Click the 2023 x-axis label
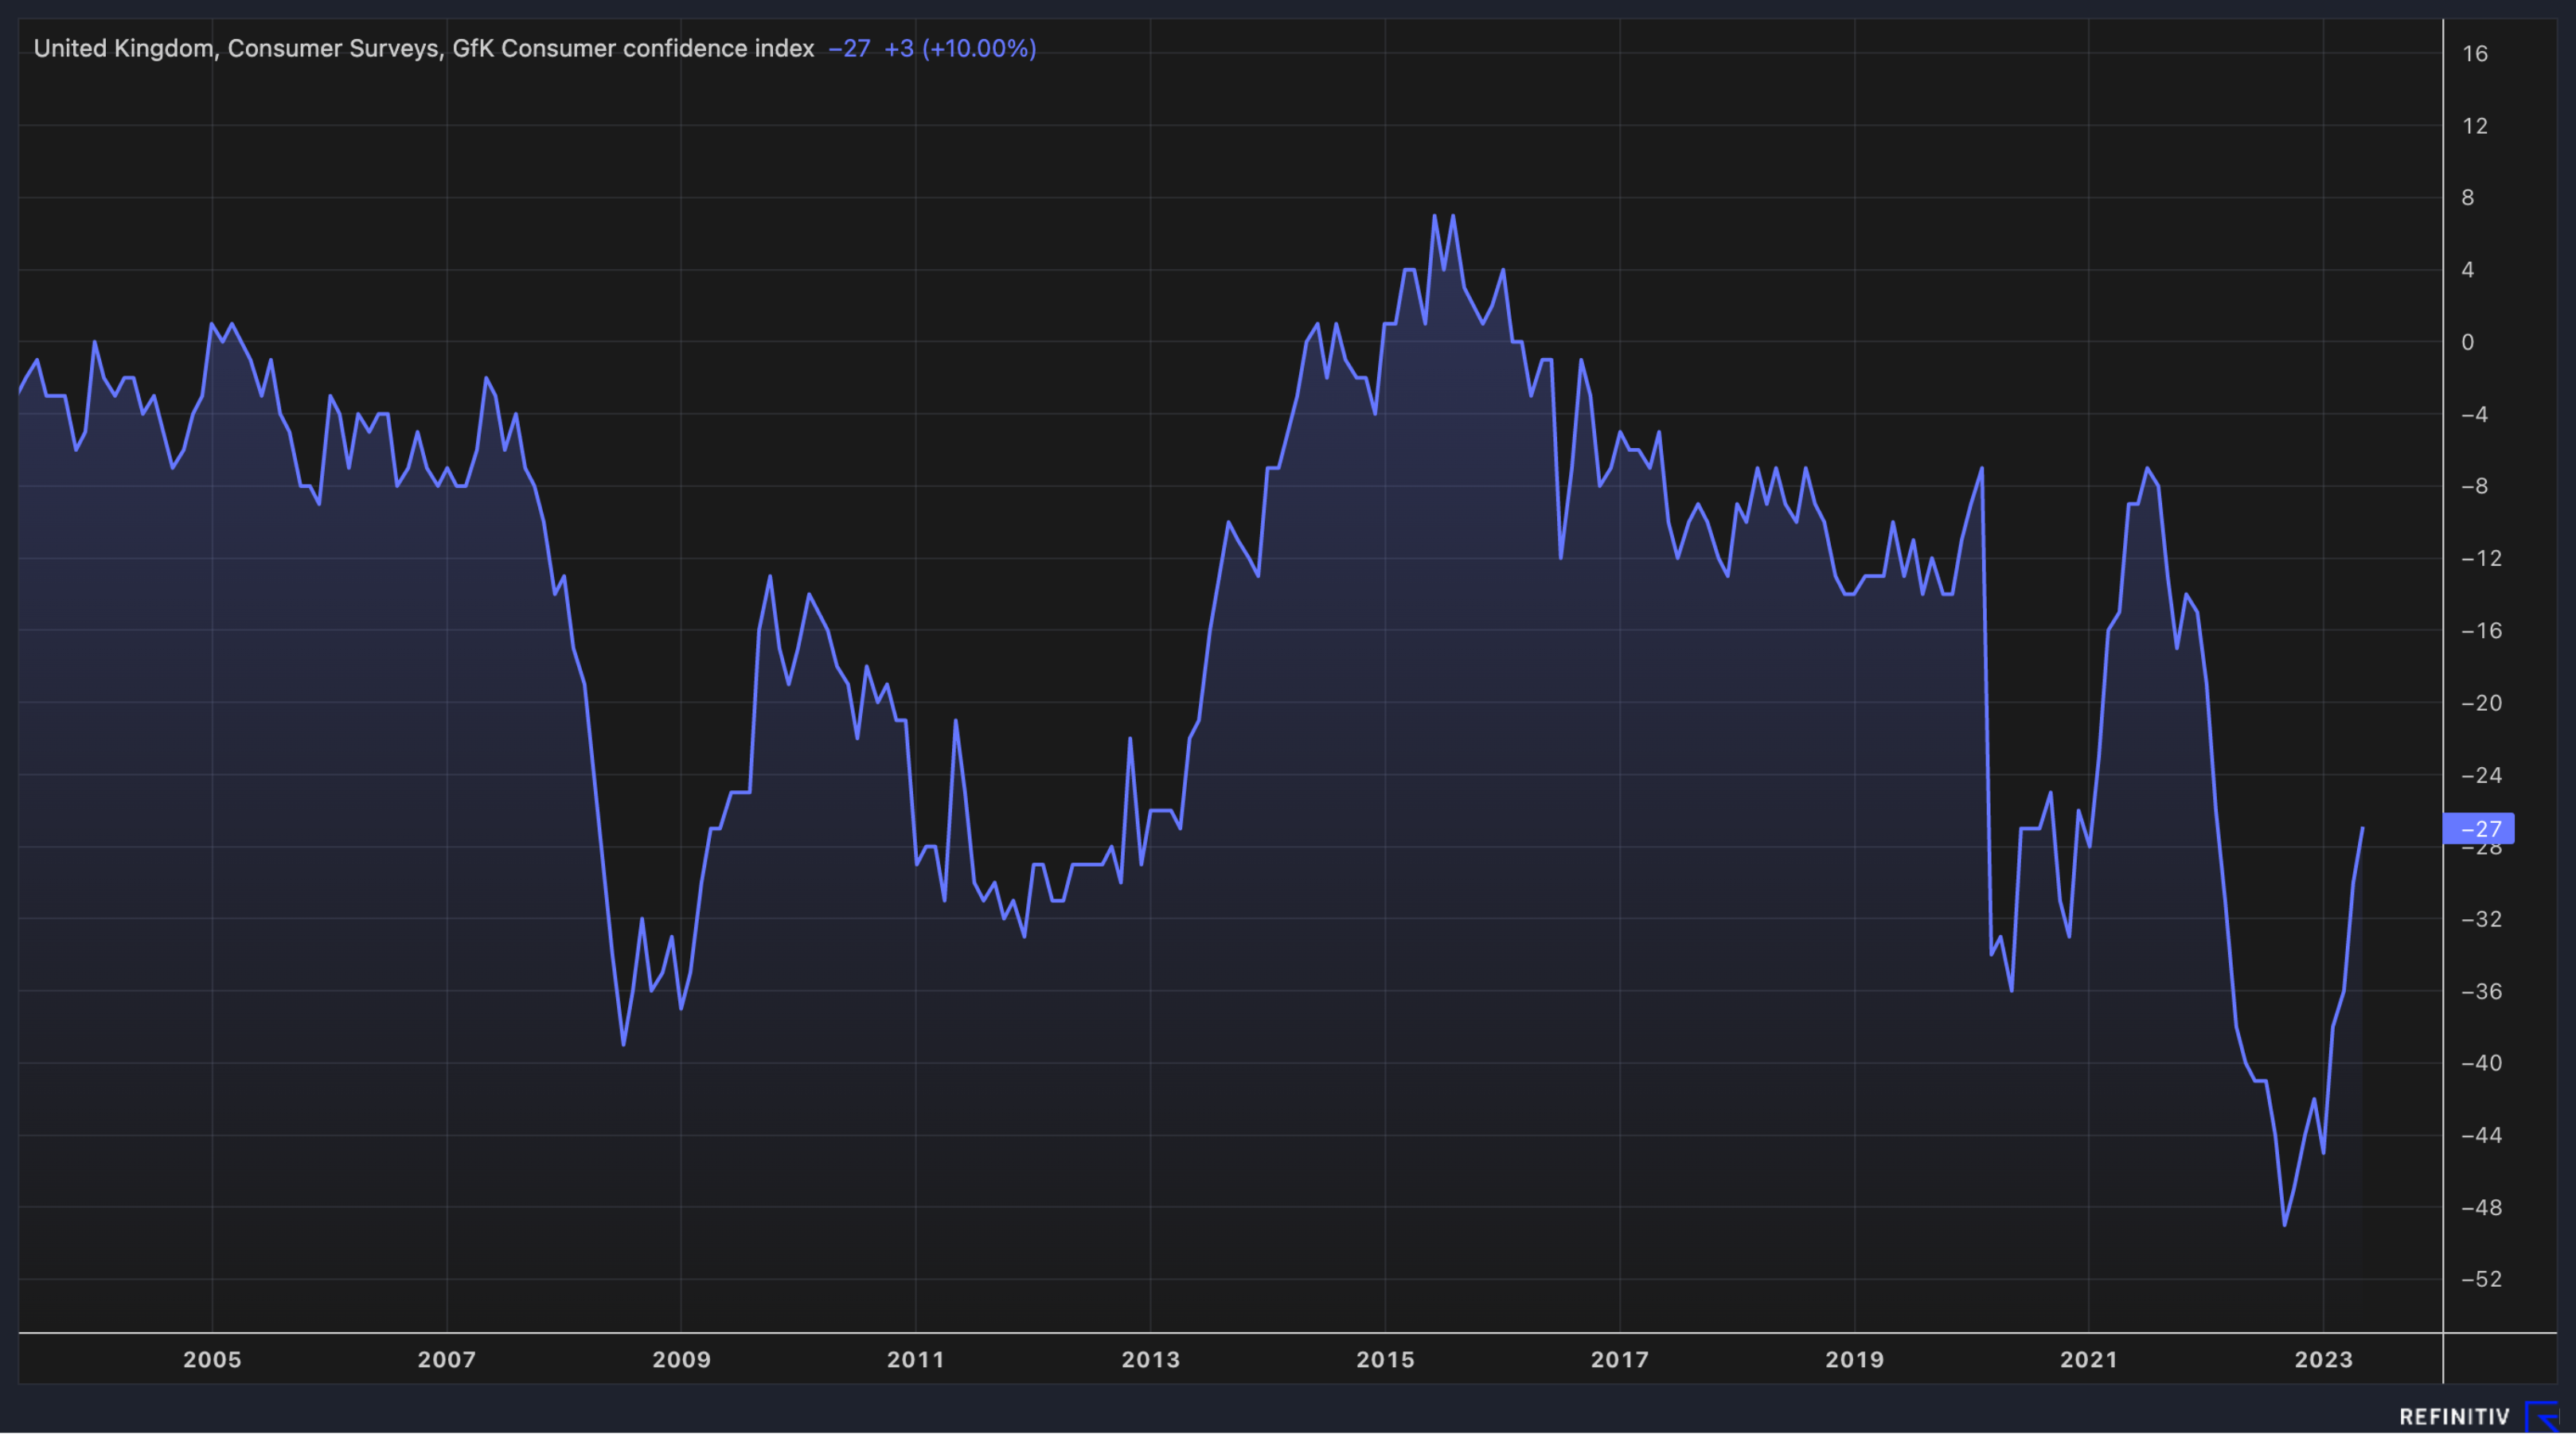 [x=2324, y=1359]
